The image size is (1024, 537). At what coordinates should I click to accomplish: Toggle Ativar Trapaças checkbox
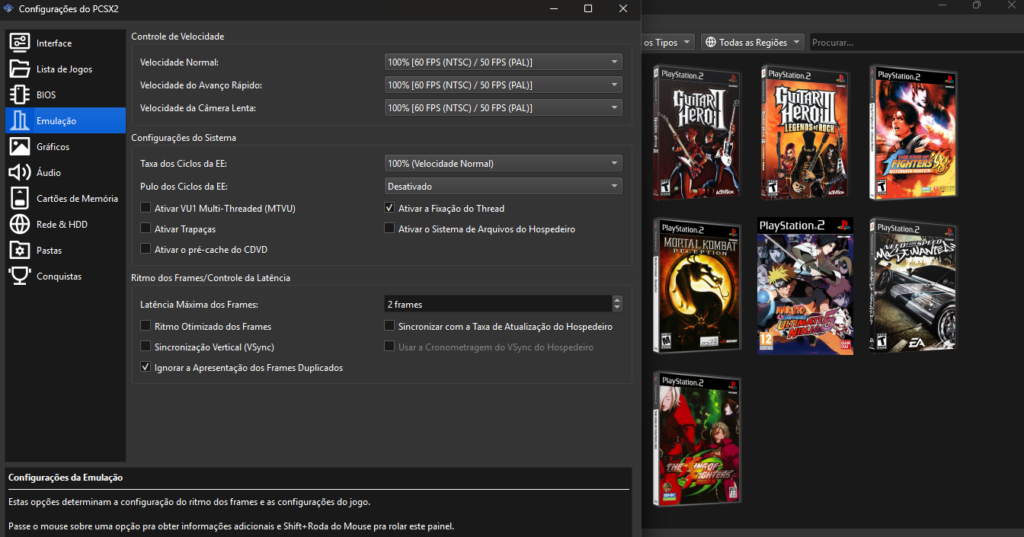point(146,228)
